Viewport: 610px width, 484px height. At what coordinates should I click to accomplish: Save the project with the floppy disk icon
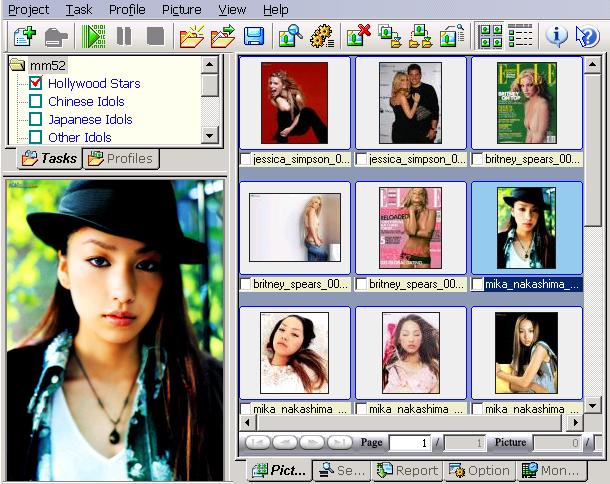point(254,36)
